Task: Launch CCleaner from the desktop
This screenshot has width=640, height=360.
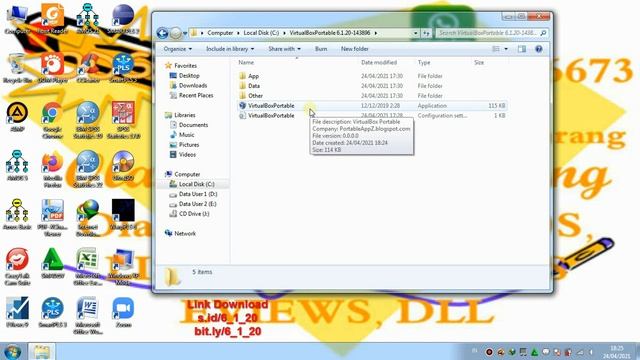Action: point(87,67)
